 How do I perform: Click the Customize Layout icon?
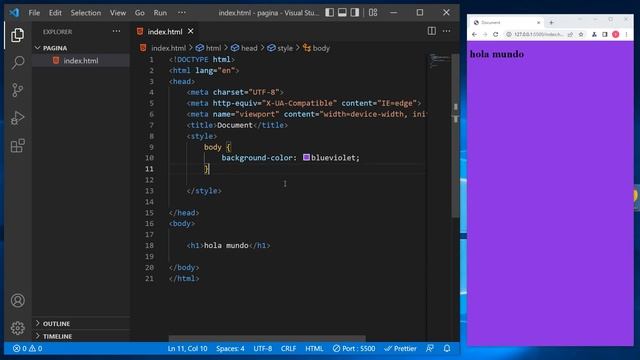pyautogui.click(x=373, y=13)
